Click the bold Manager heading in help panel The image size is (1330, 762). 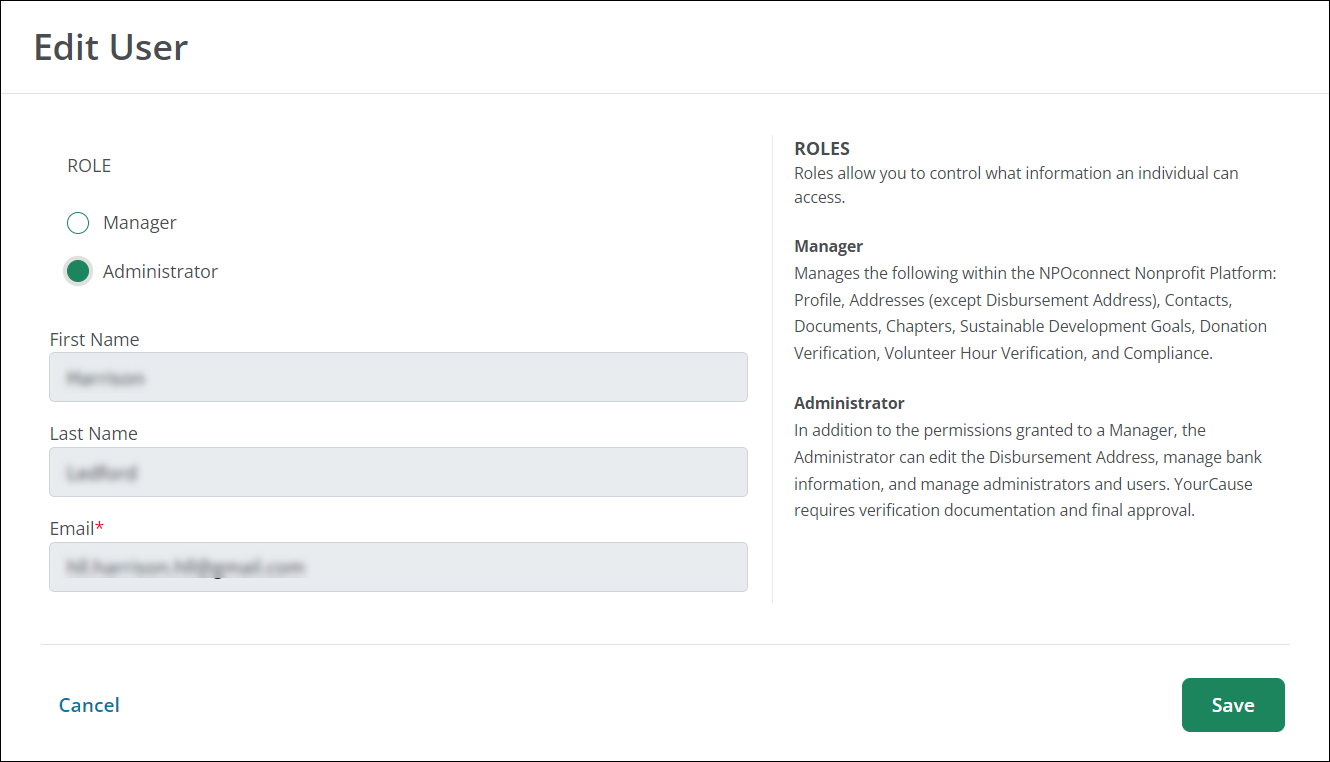[828, 246]
